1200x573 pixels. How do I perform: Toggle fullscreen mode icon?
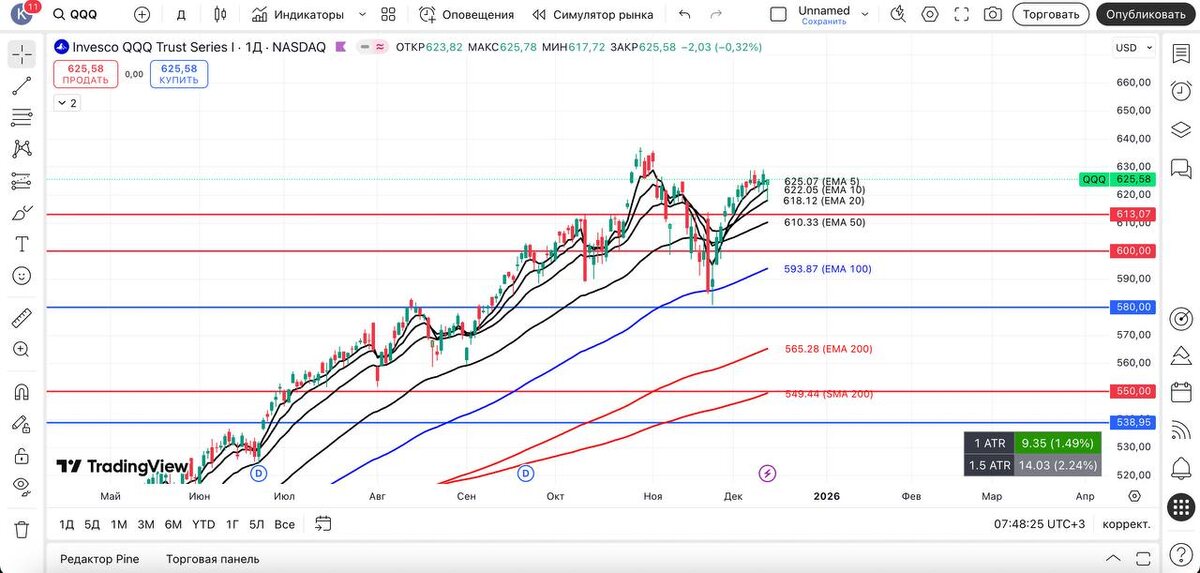pyautogui.click(x=962, y=15)
